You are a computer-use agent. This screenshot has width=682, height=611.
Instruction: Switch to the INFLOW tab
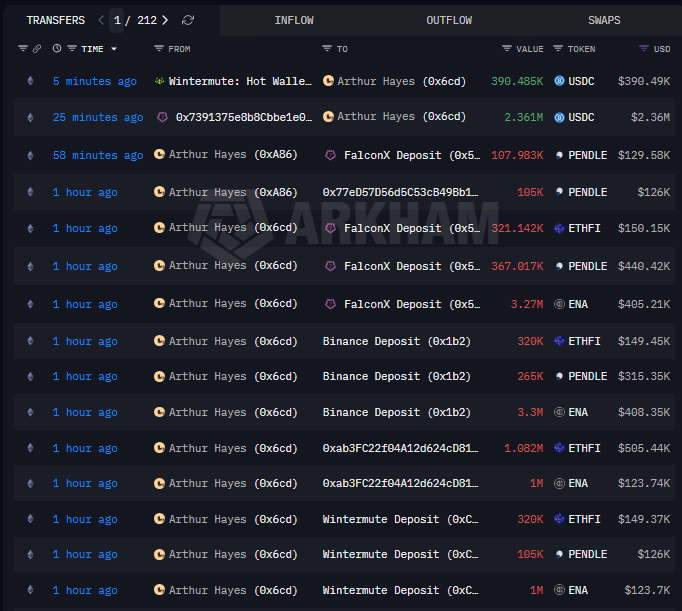[294, 20]
